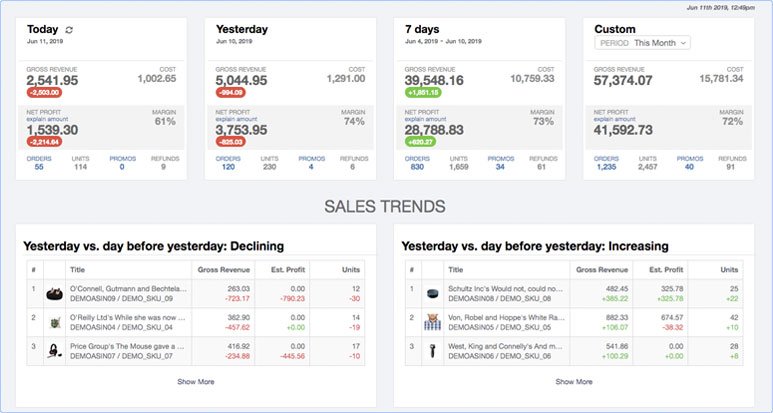Sort declining table by Gross Revenue header
Screen dimensions: 773x413
click(224, 270)
